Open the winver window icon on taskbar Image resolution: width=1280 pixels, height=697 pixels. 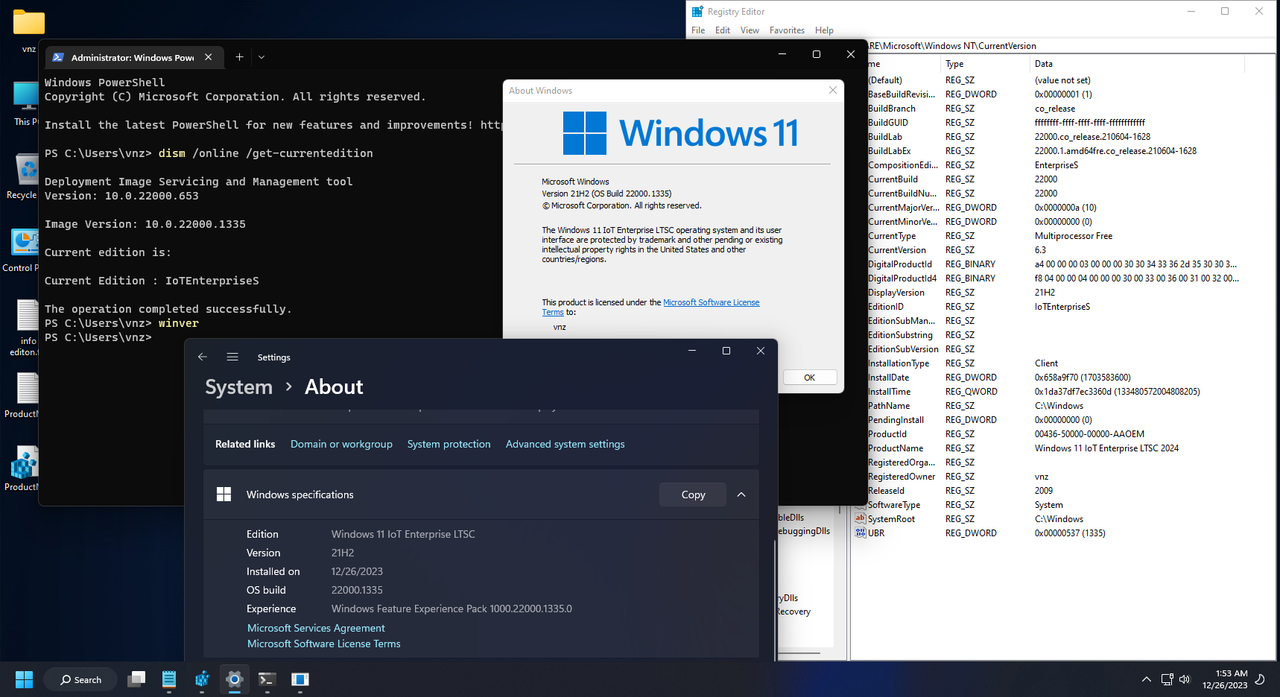[x=299, y=679]
